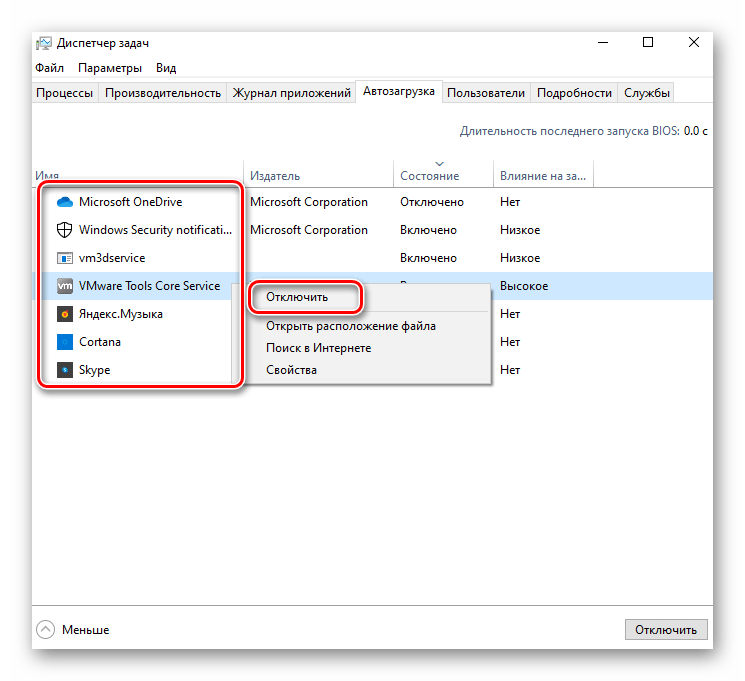Click the Skype app icon
This screenshot has width=745, height=681.
pos(65,370)
